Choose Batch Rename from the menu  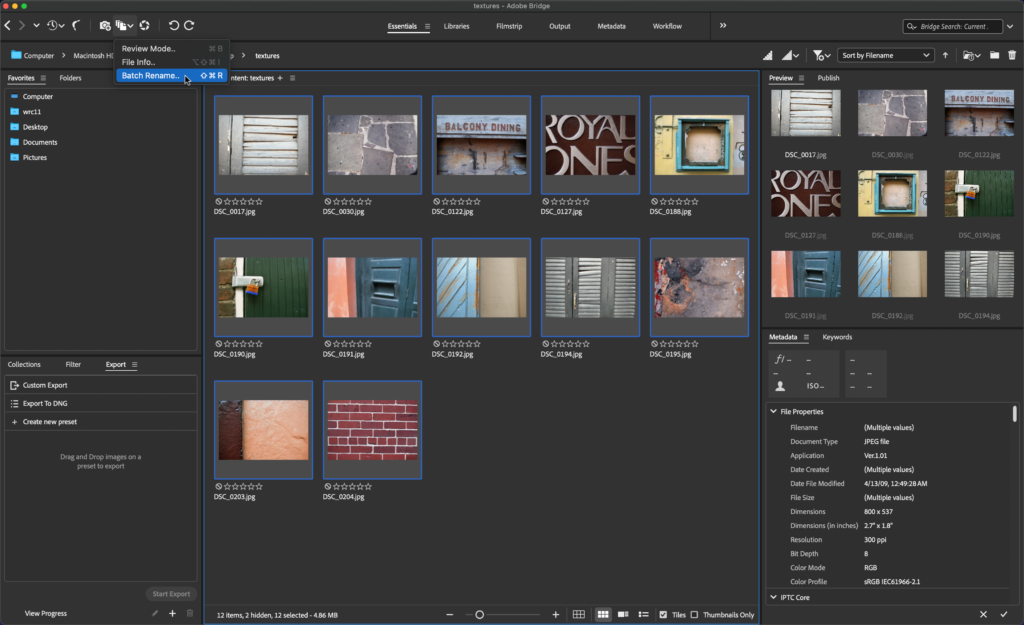(151, 75)
